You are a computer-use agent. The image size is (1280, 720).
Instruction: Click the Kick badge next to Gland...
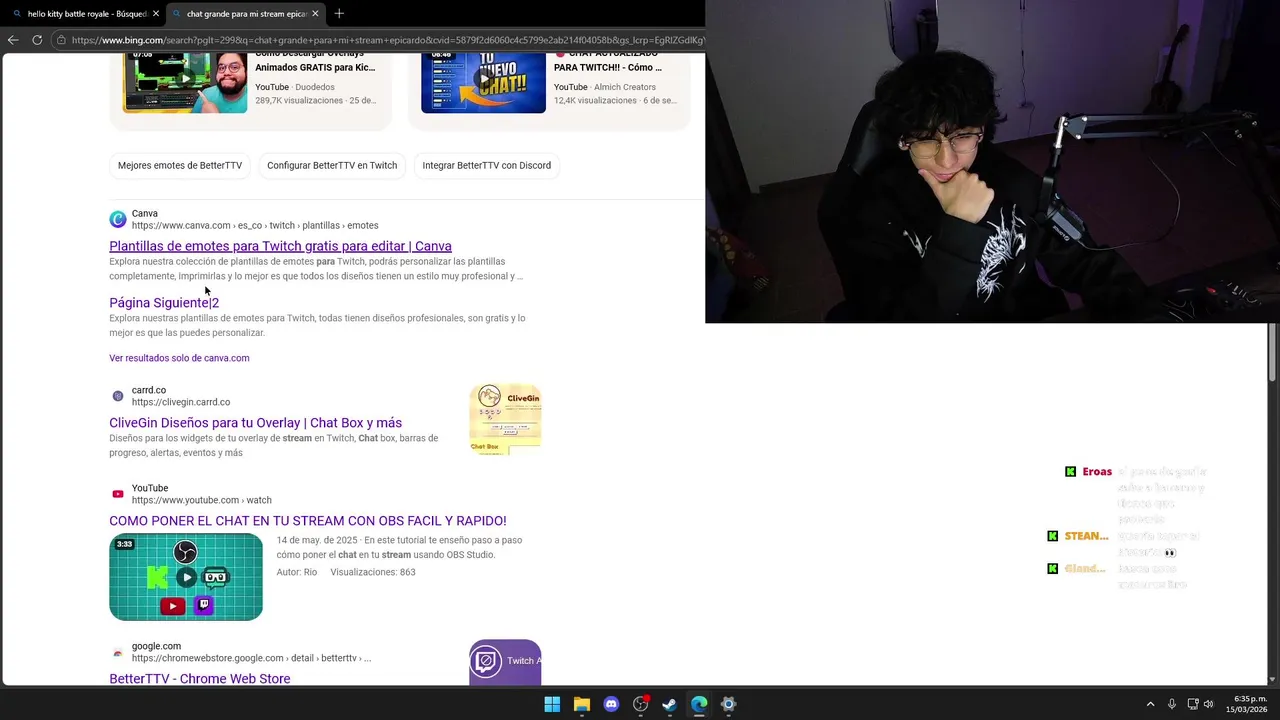[x=1052, y=568]
